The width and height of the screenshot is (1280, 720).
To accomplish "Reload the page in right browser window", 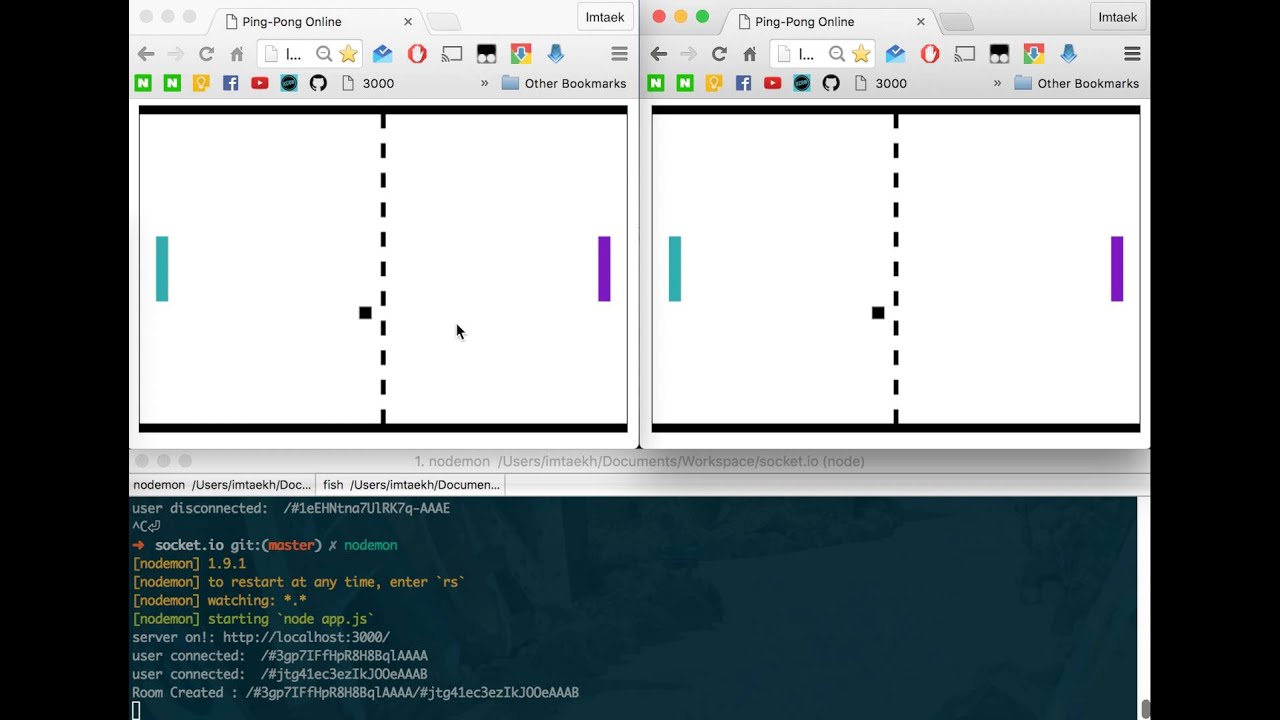I will tap(719, 54).
